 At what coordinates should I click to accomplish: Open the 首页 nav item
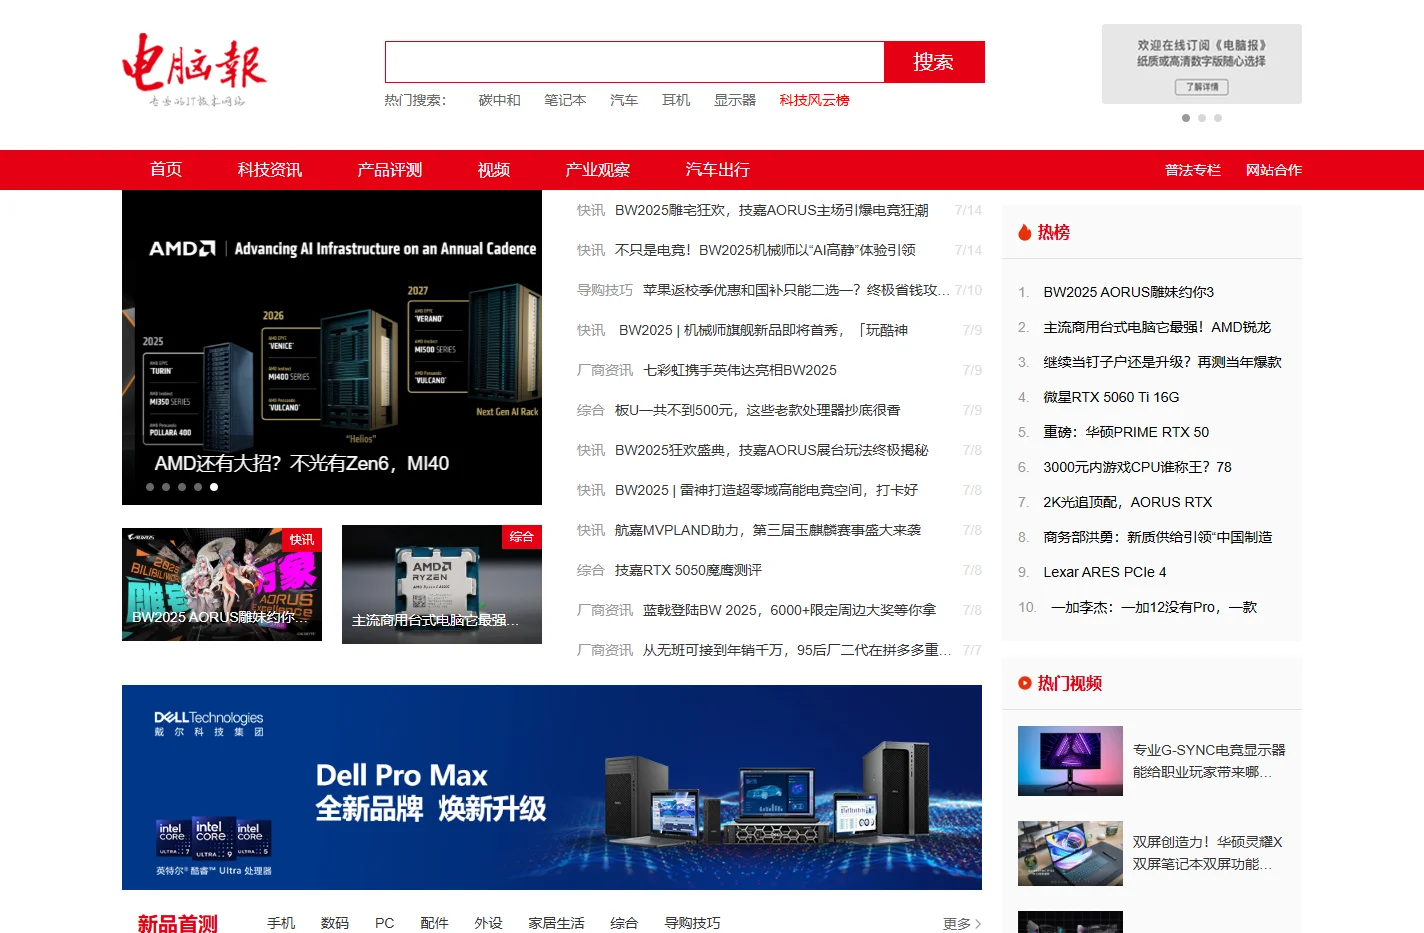[166, 170]
